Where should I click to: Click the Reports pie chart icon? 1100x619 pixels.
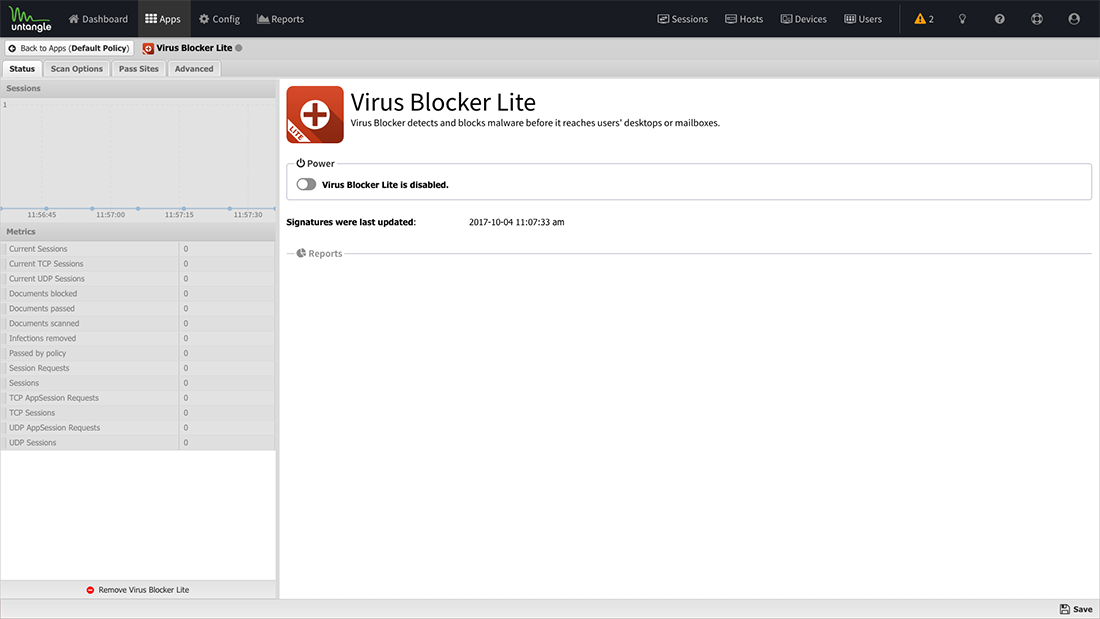pos(301,253)
